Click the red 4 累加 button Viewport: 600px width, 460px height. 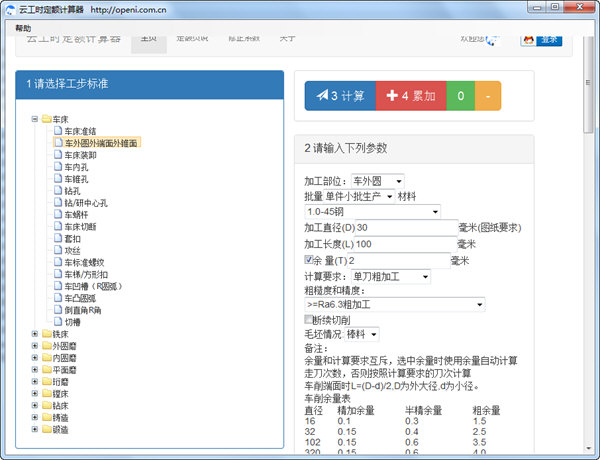click(x=411, y=96)
